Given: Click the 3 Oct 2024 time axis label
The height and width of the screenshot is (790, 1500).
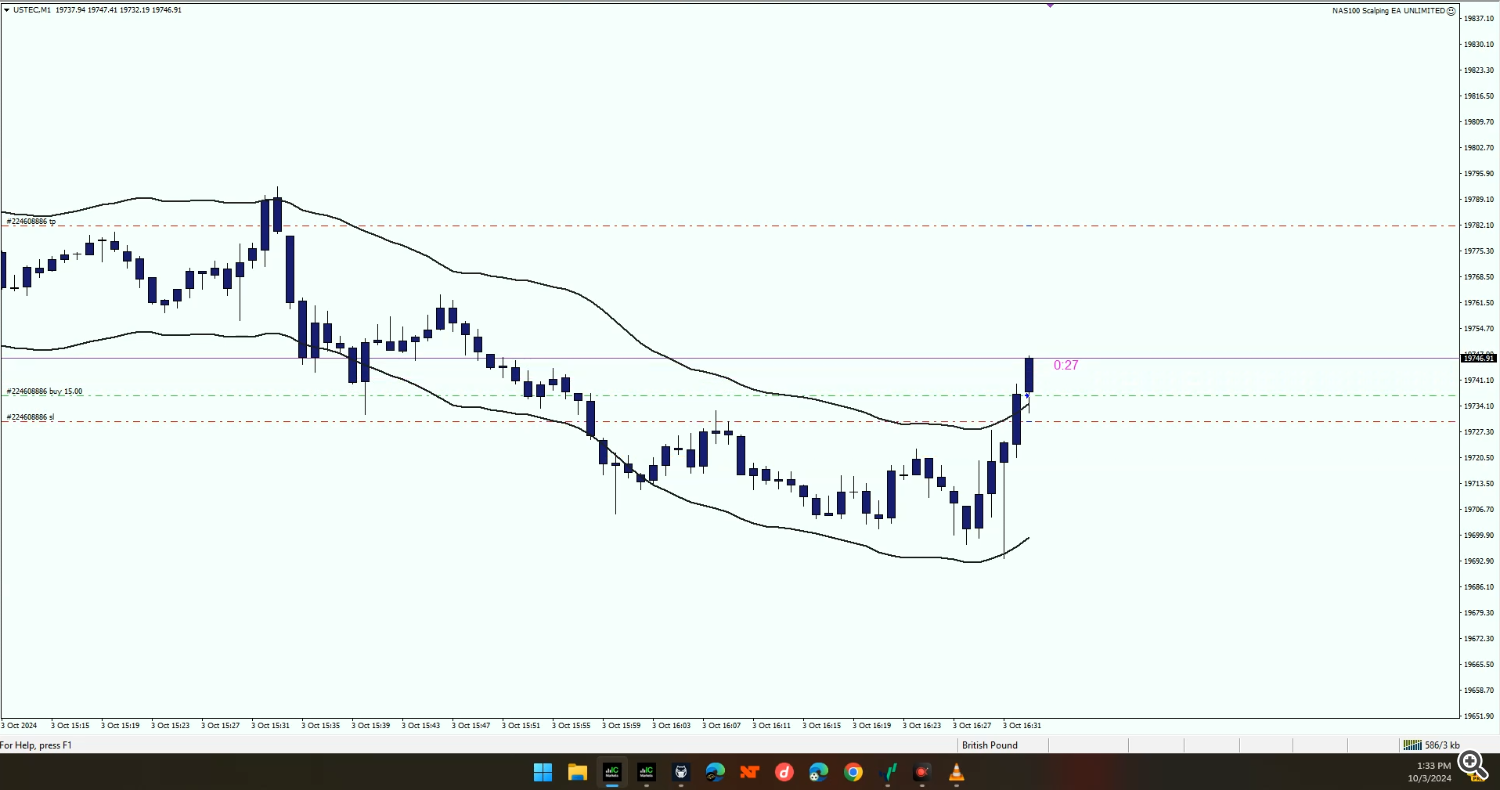Looking at the screenshot, I should pos(19,725).
